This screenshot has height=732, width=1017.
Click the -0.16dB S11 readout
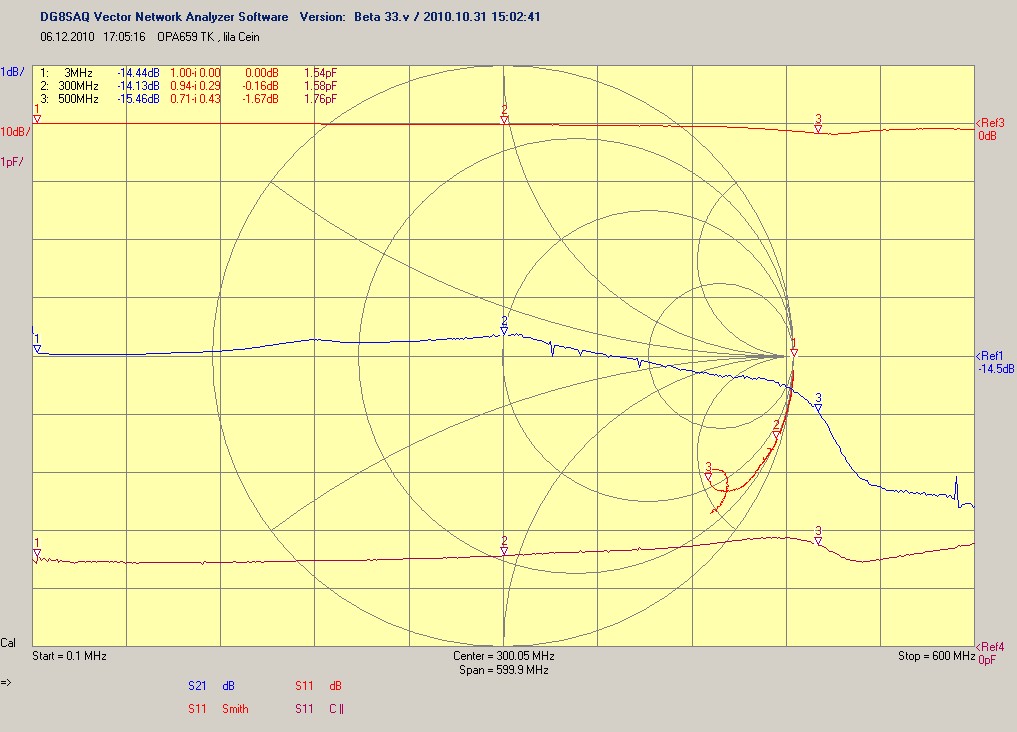tap(261, 86)
